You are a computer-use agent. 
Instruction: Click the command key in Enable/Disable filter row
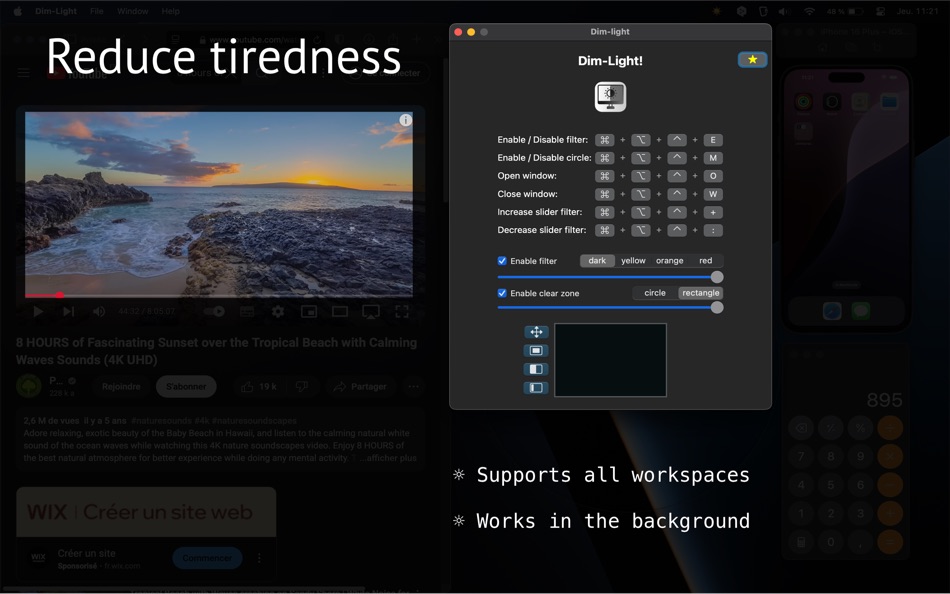tap(604, 140)
